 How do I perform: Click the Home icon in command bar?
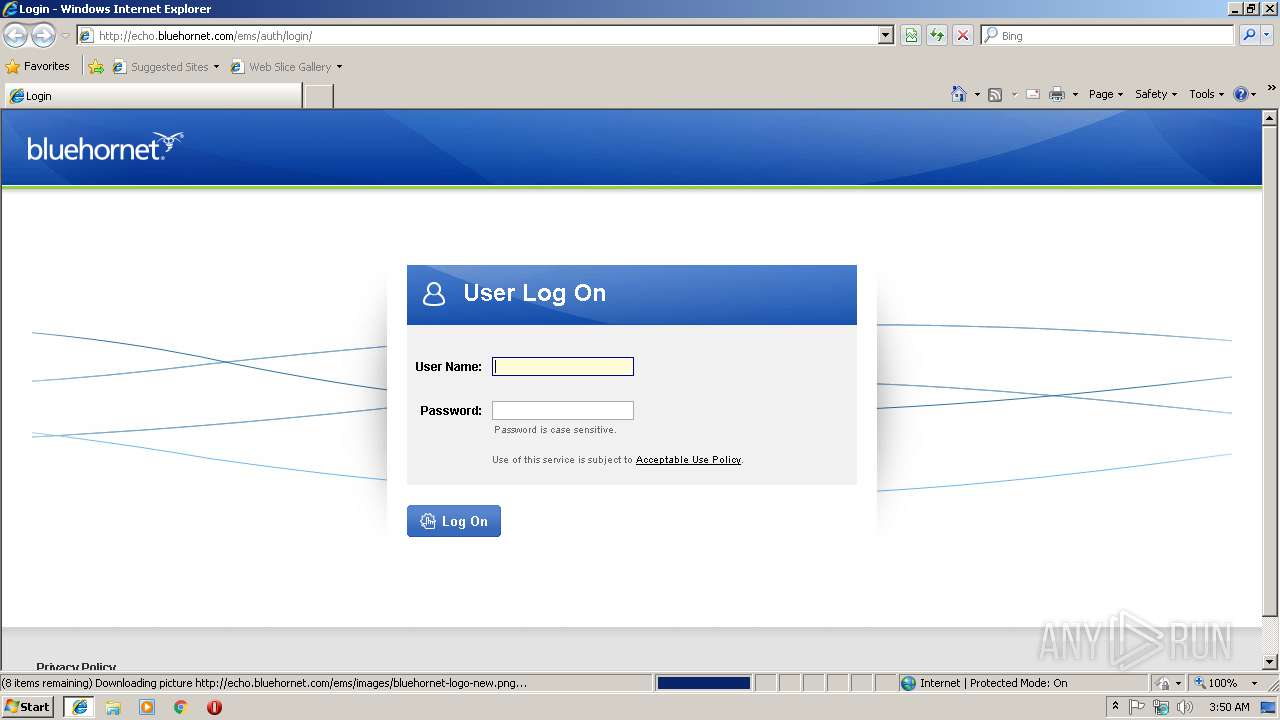pos(959,94)
